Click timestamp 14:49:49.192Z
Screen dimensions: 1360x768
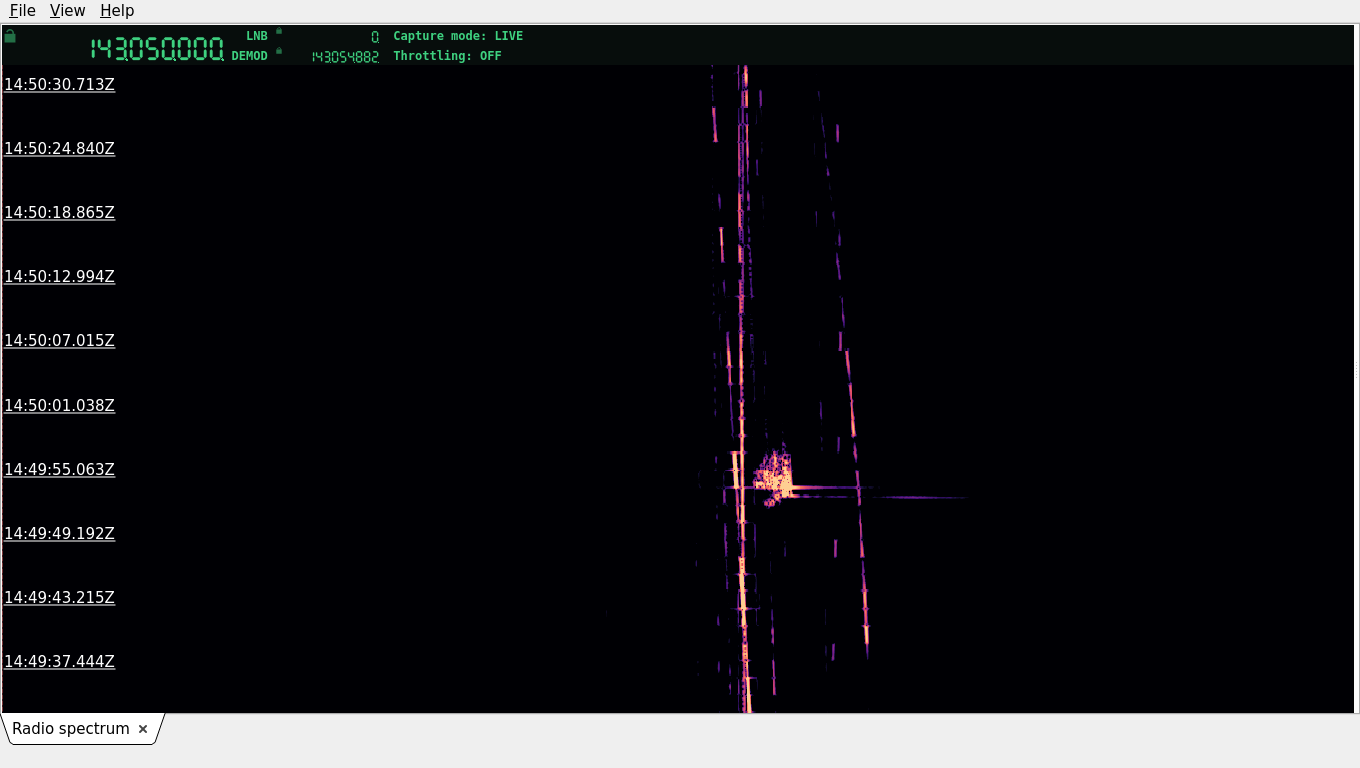pyautogui.click(x=59, y=534)
